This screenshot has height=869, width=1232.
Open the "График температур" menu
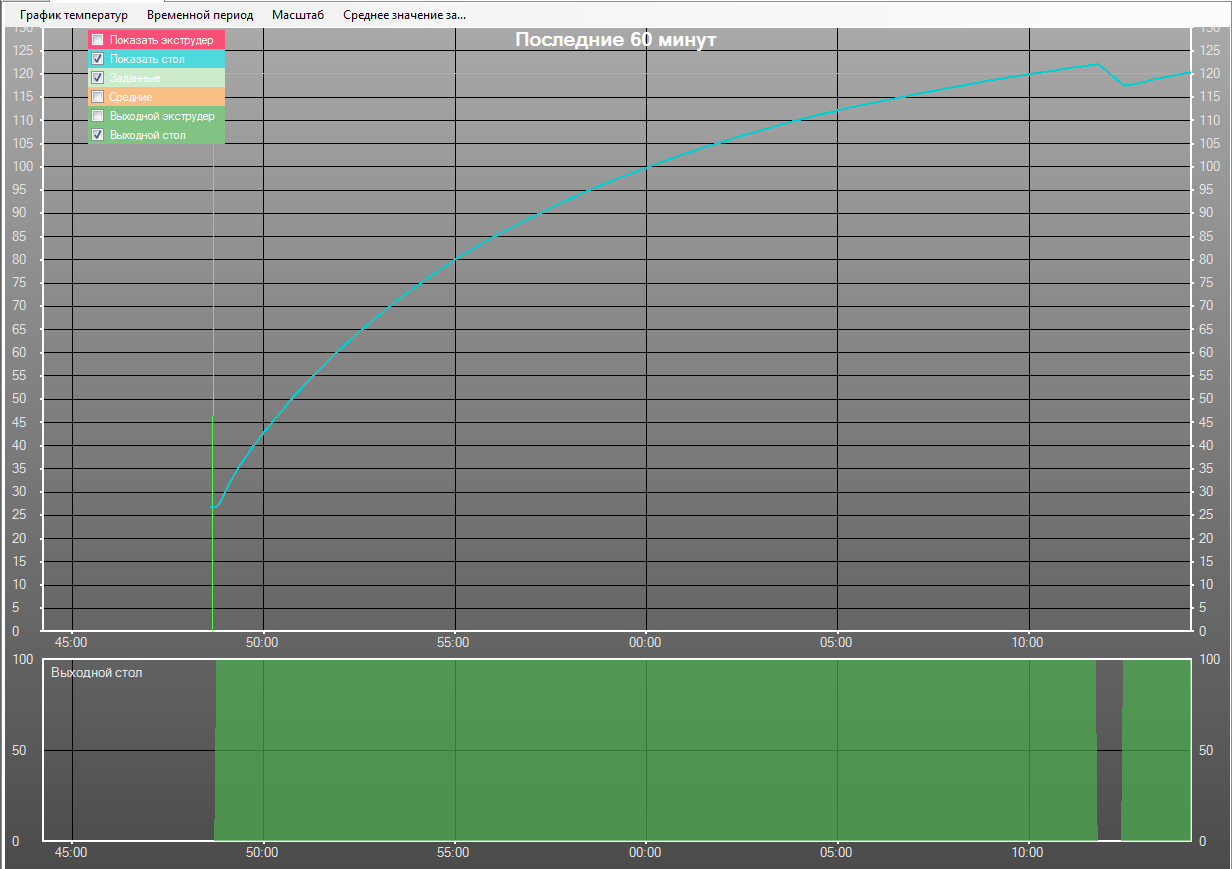[74, 15]
